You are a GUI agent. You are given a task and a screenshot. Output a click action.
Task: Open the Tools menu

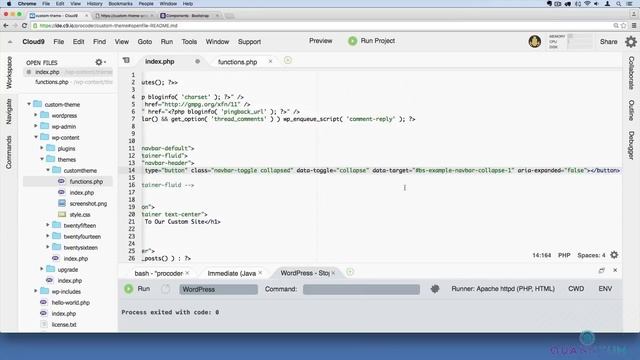(189, 42)
